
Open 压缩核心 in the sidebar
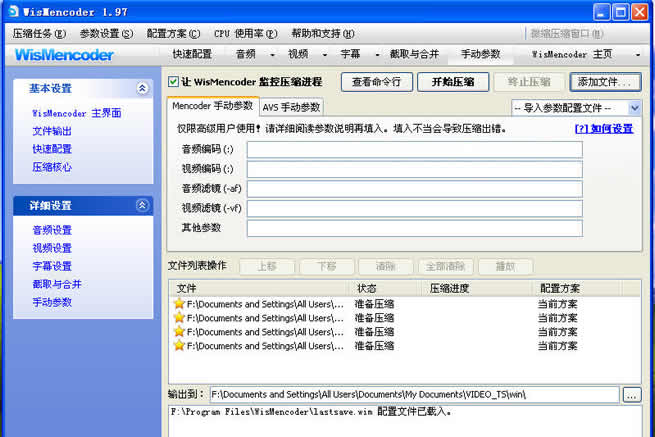point(52,167)
